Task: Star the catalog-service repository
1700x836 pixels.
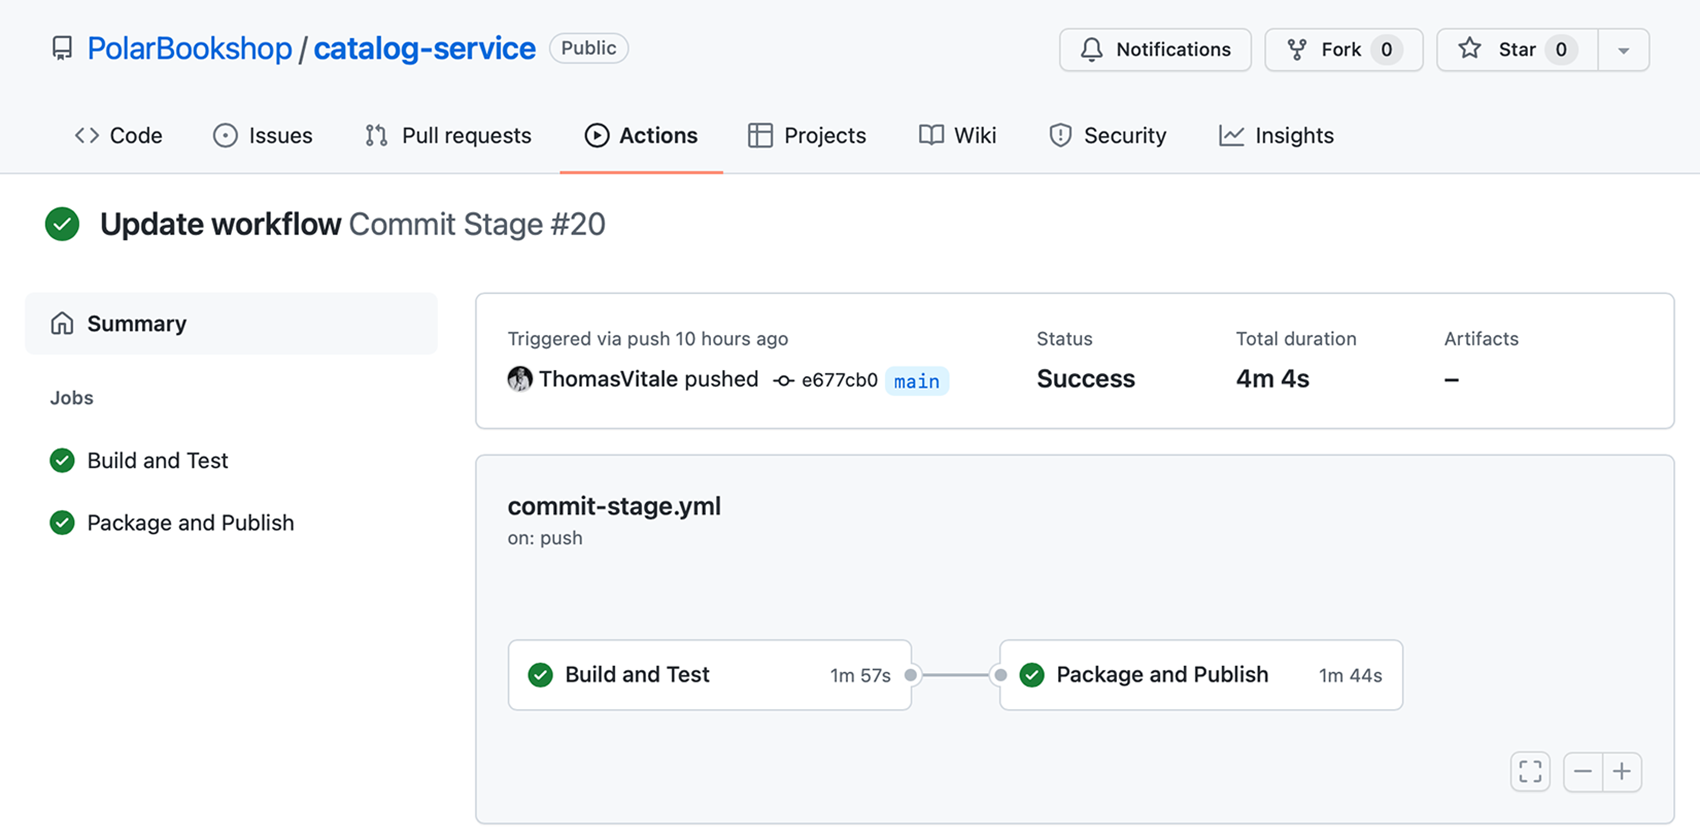Action: (x=1517, y=49)
